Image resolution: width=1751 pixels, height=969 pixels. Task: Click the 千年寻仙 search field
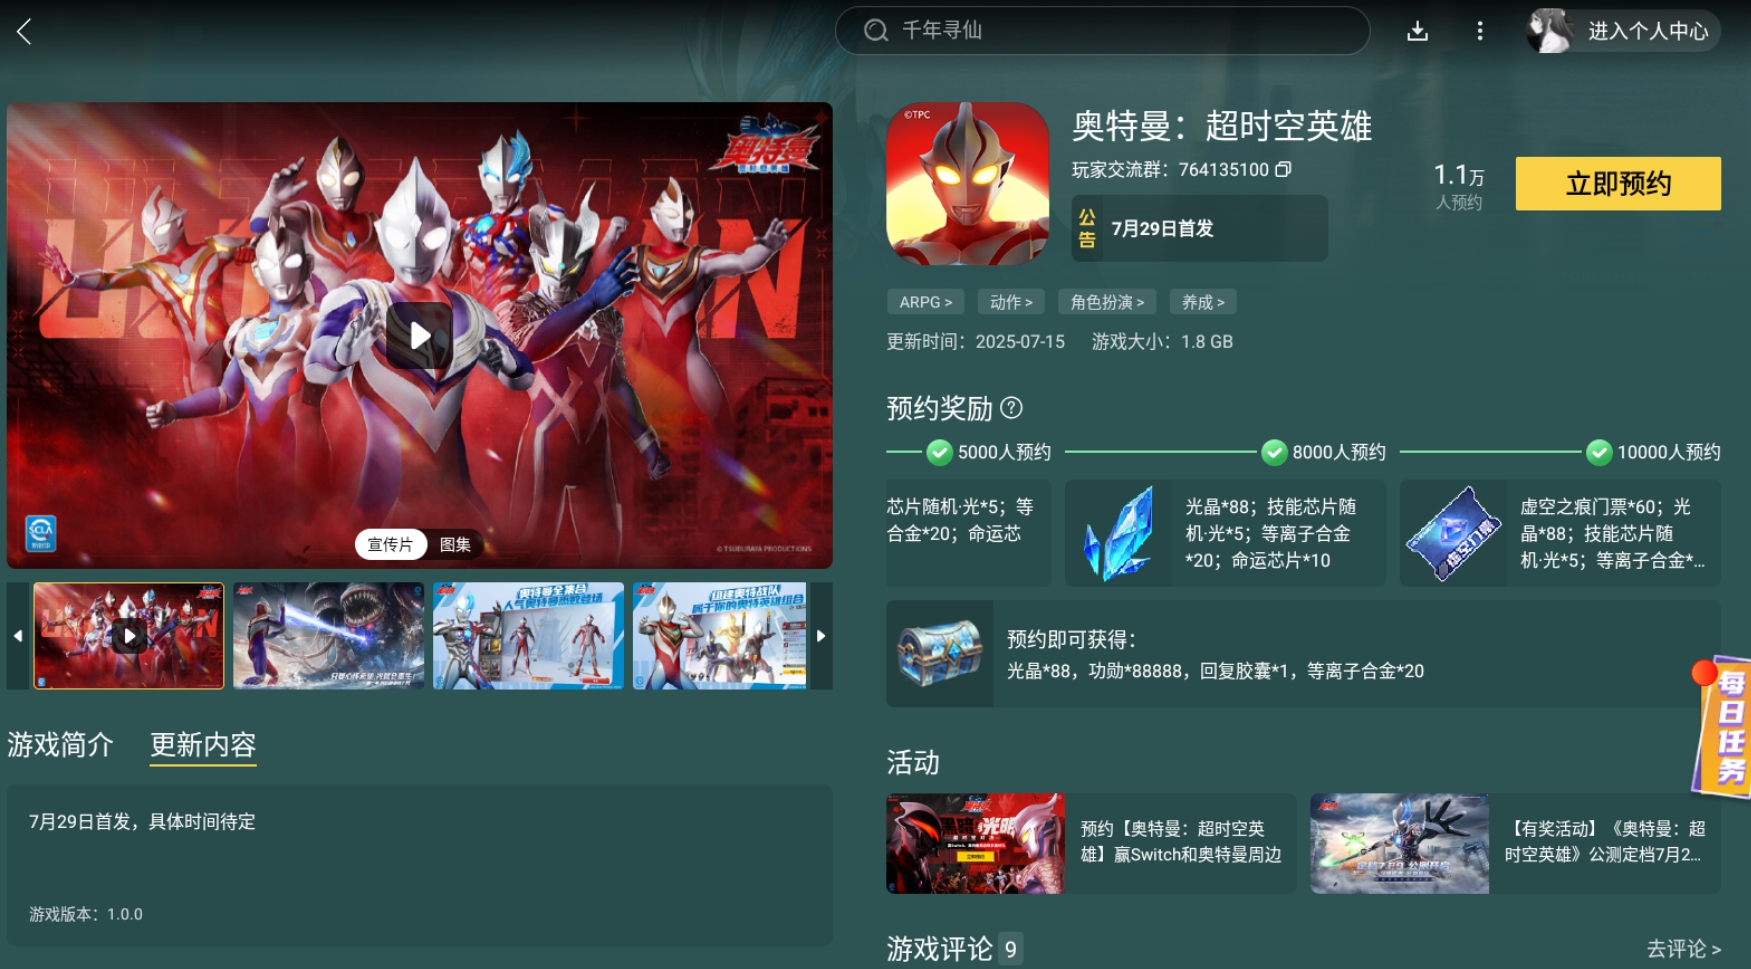pyautogui.click(x=1102, y=31)
